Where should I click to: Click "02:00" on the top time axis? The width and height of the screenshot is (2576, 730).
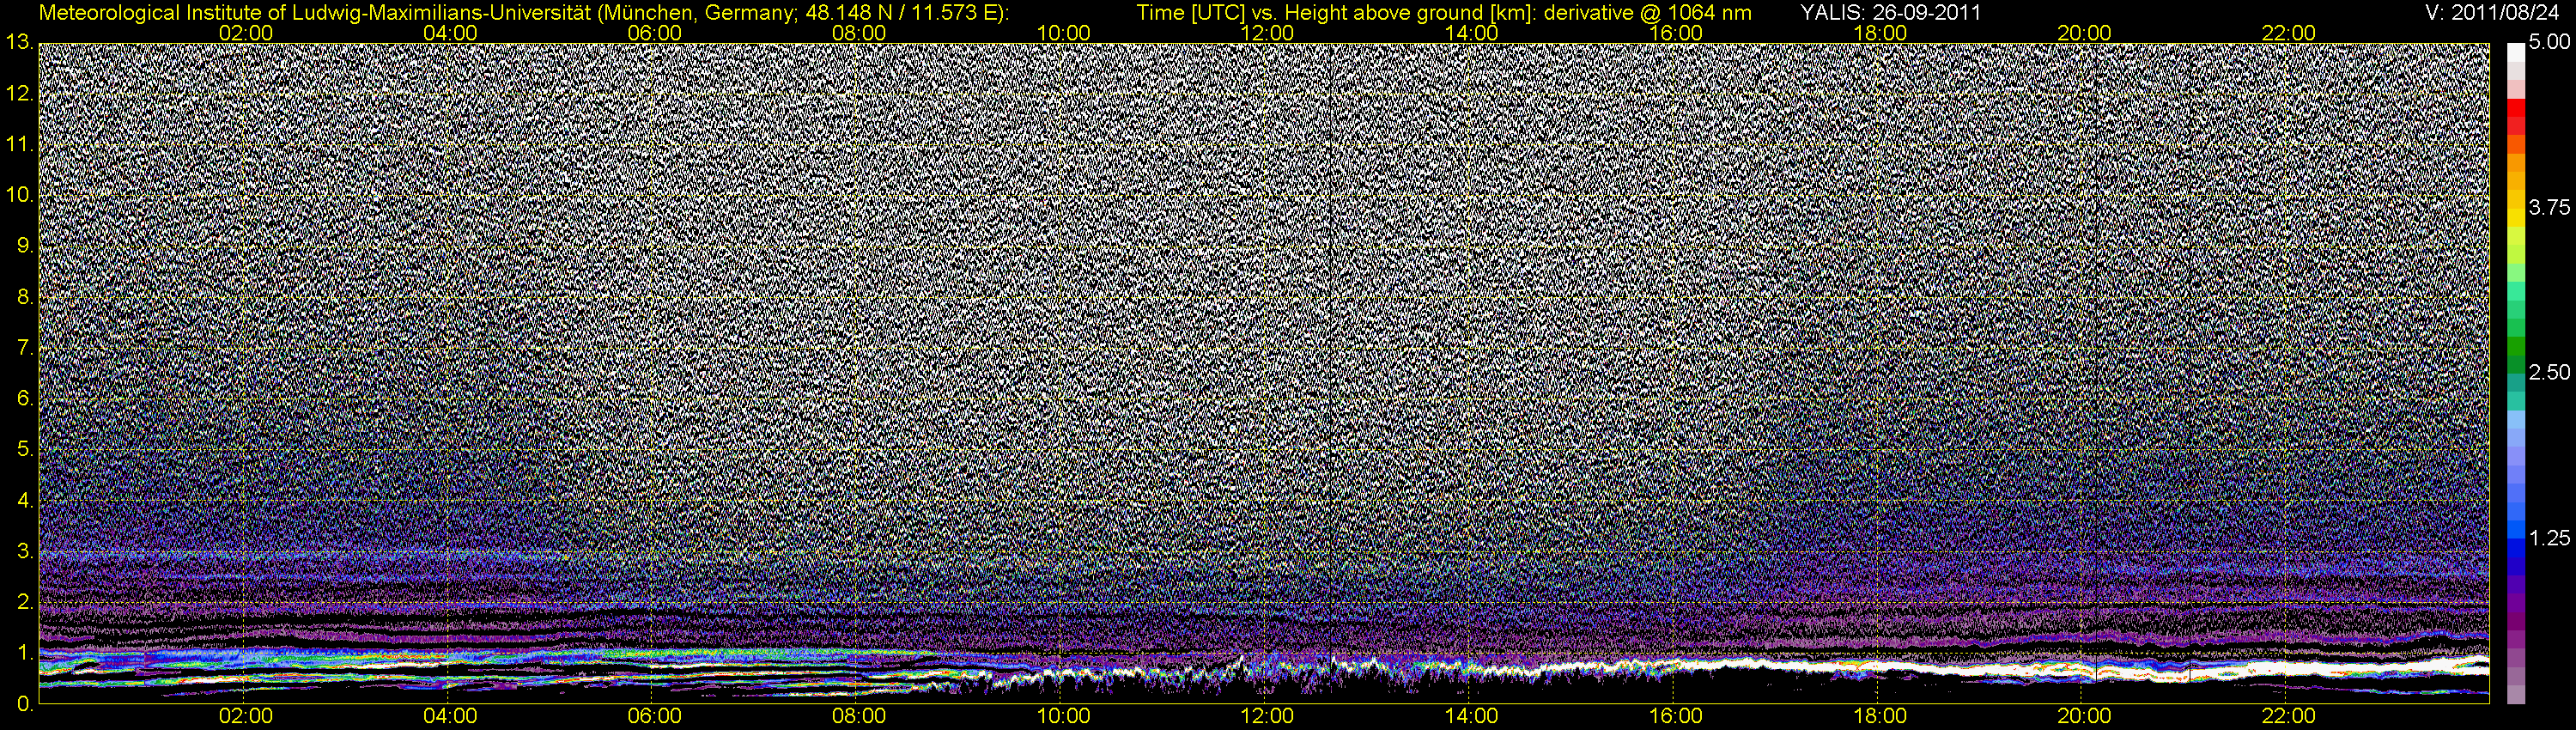(x=246, y=33)
